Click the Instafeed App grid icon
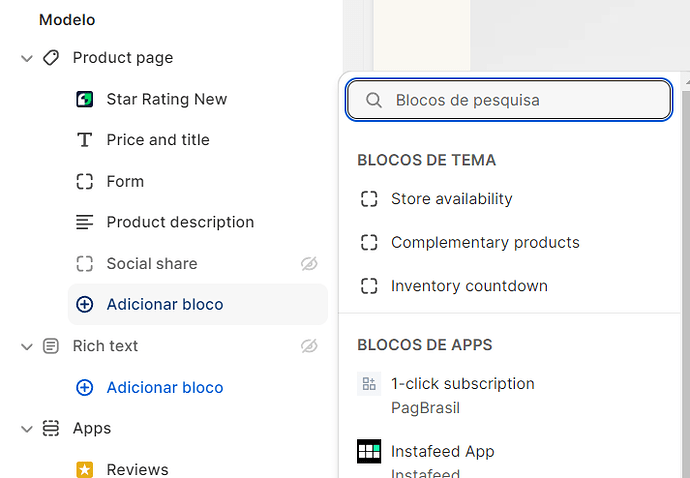This screenshot has height=478, width=690. (369, 451)
